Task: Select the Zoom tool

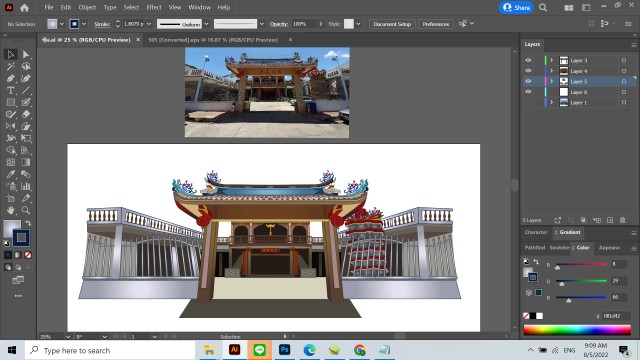Action: tap(26, 210)
